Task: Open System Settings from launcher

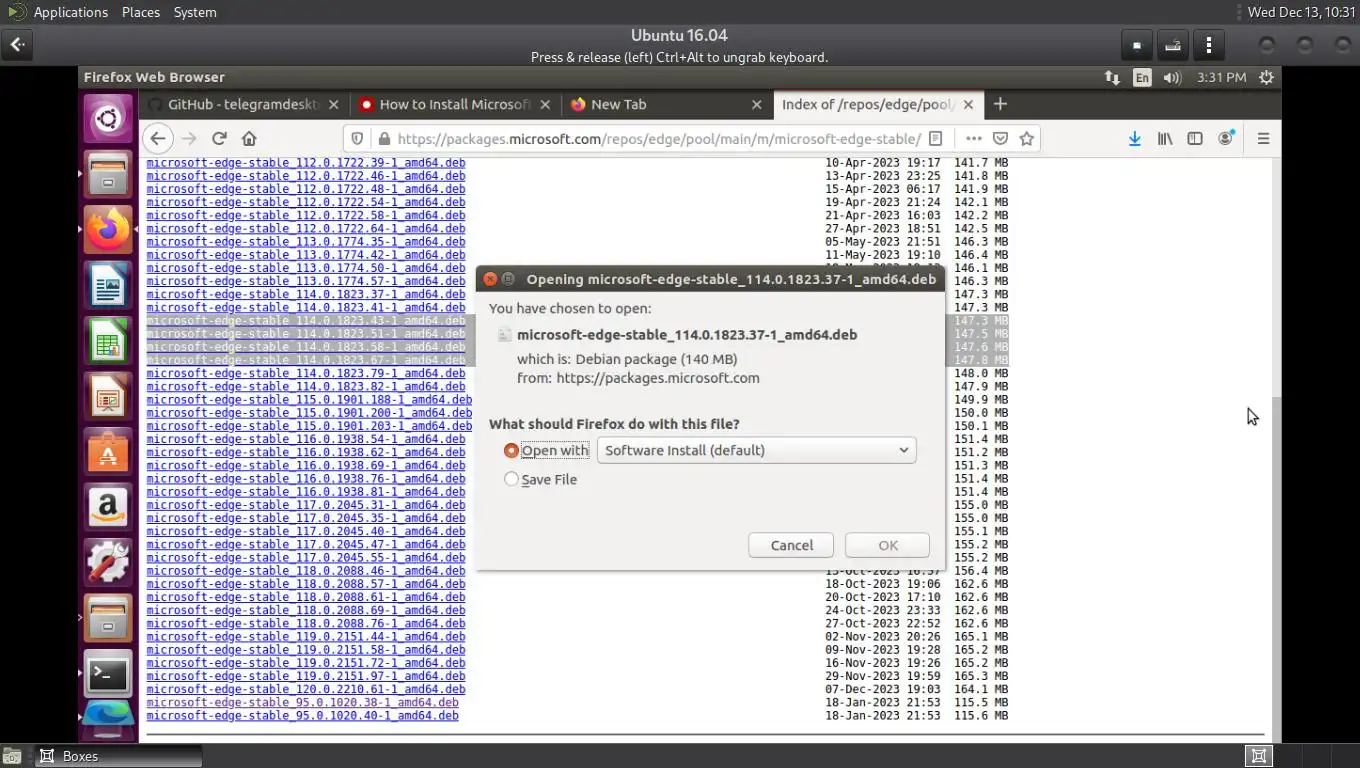Action: coord(107,563)
